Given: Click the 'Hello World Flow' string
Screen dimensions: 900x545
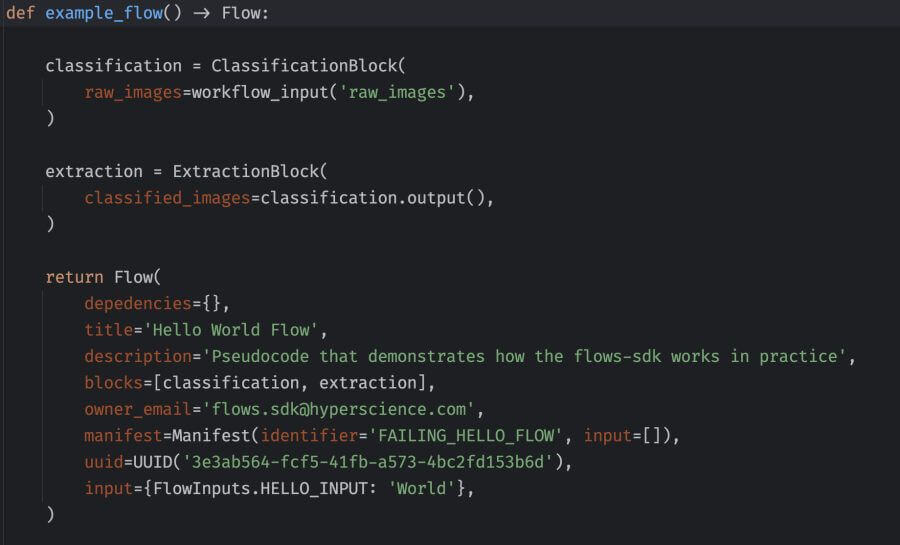Looking at the screenshot, I should point(230,330).
